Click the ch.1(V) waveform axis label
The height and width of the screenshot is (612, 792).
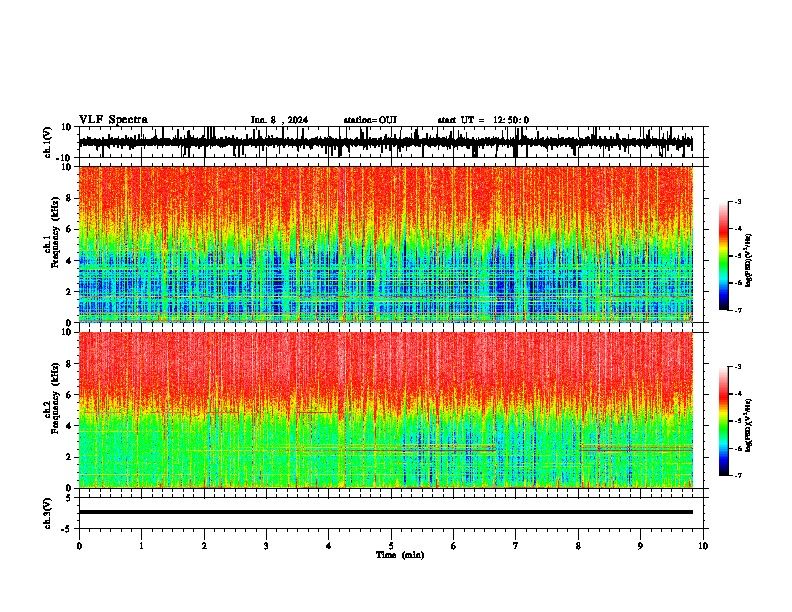(x=48, y=142)
